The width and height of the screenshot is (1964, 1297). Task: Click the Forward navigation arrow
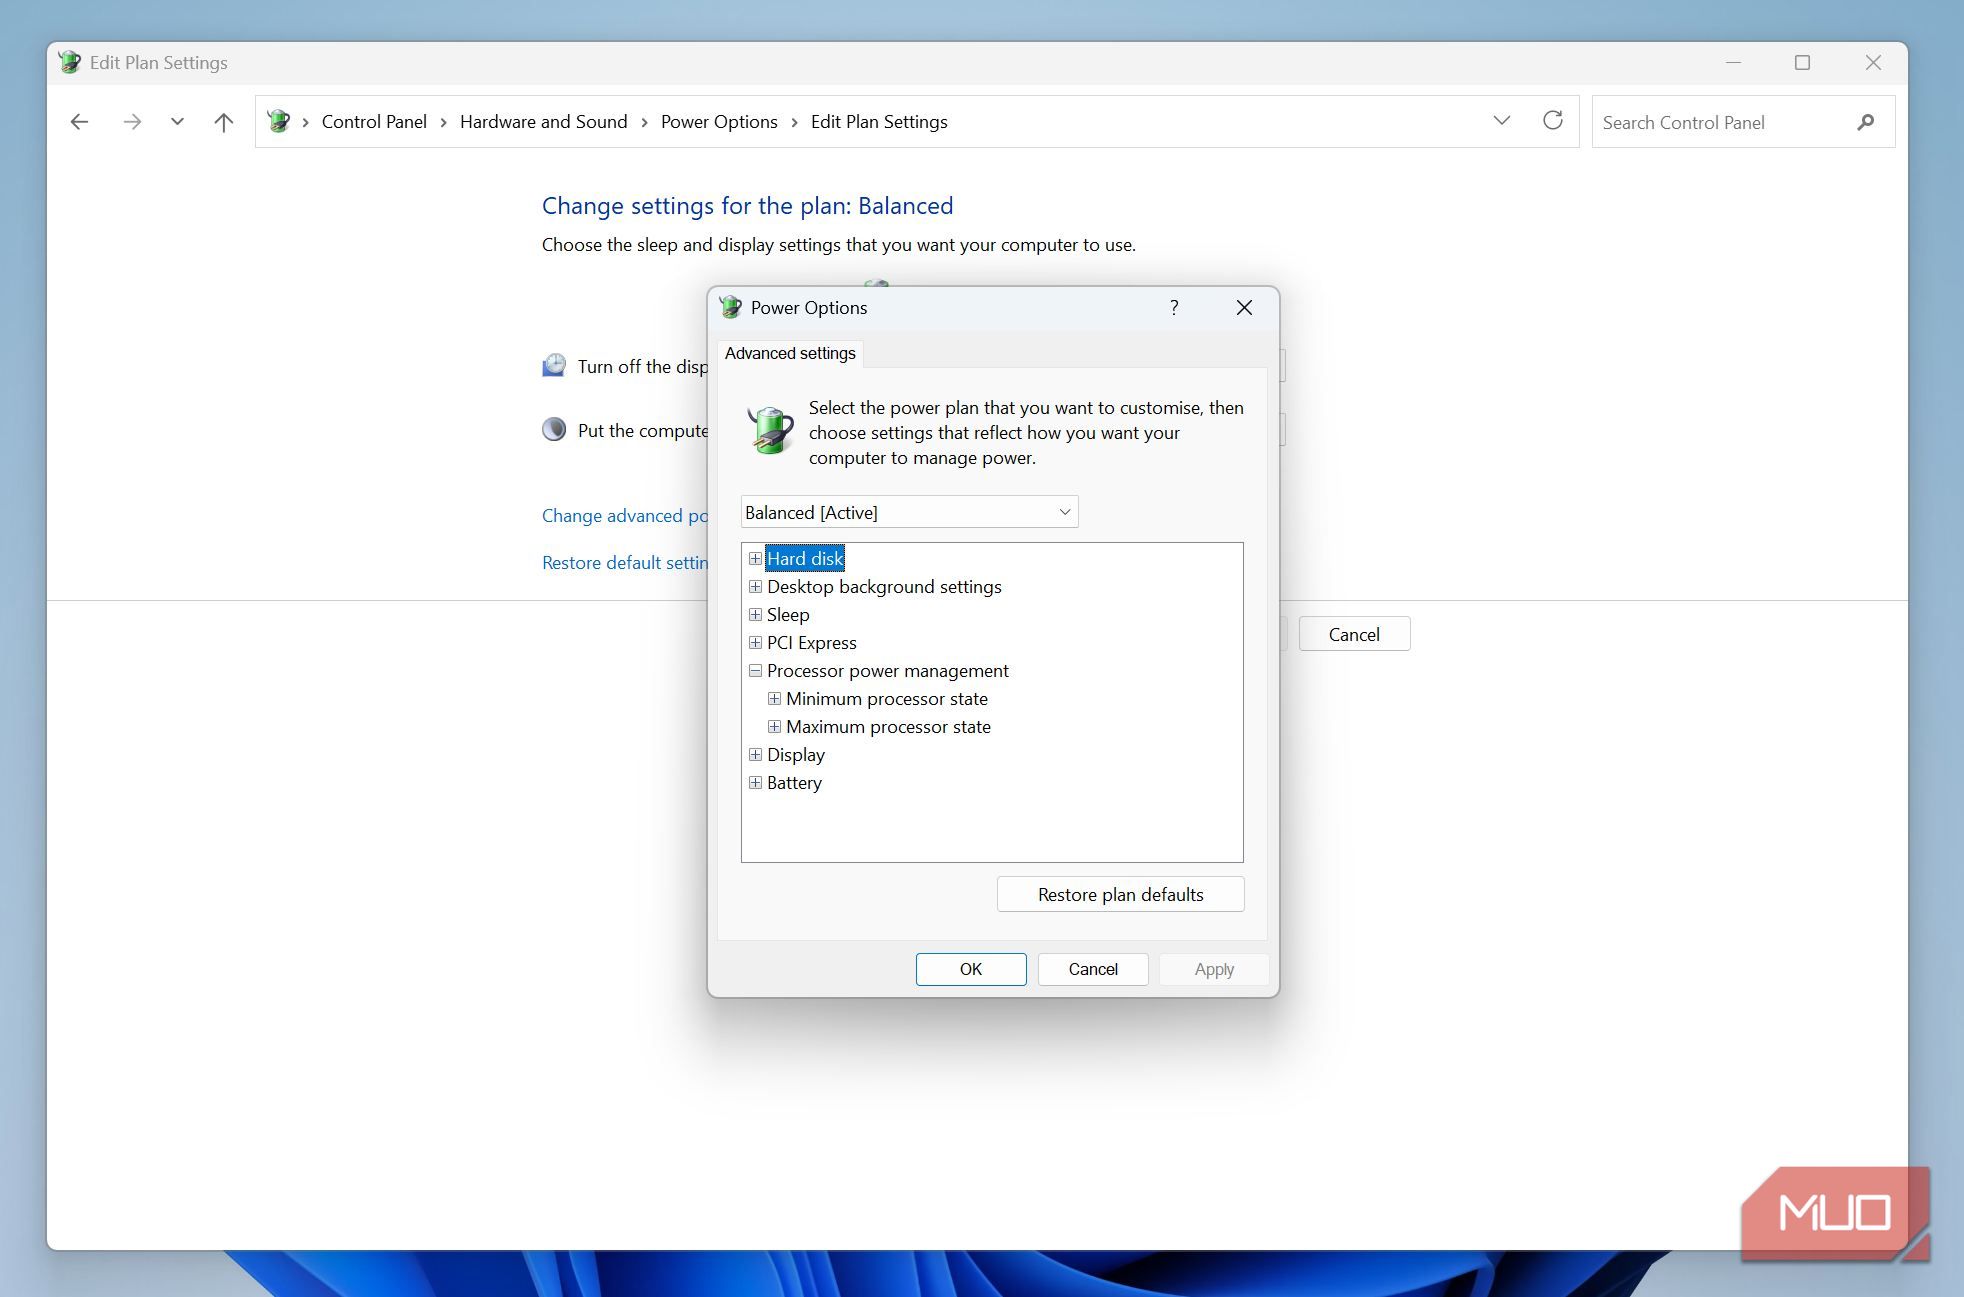point(131,122)
